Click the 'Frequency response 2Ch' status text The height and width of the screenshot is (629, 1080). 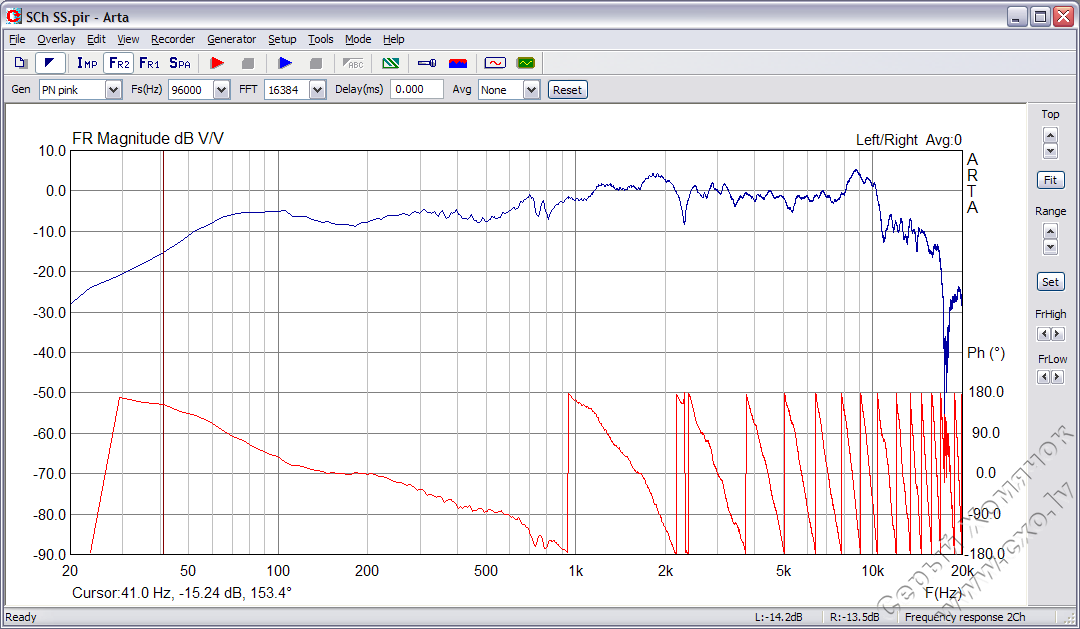point(965,617)
